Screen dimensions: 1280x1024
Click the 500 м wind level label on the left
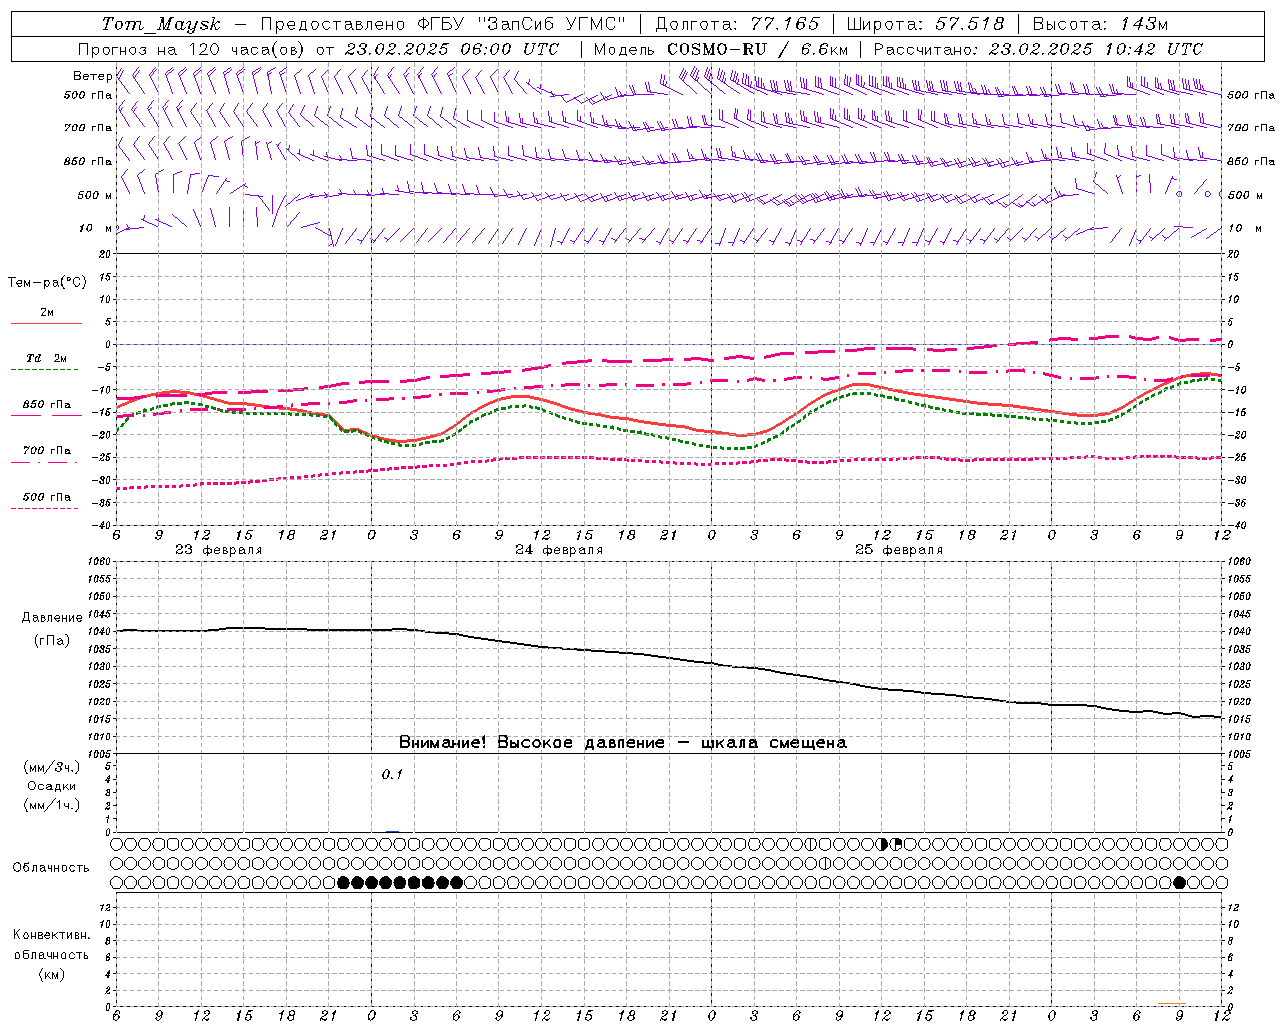[x=95, y=195]
